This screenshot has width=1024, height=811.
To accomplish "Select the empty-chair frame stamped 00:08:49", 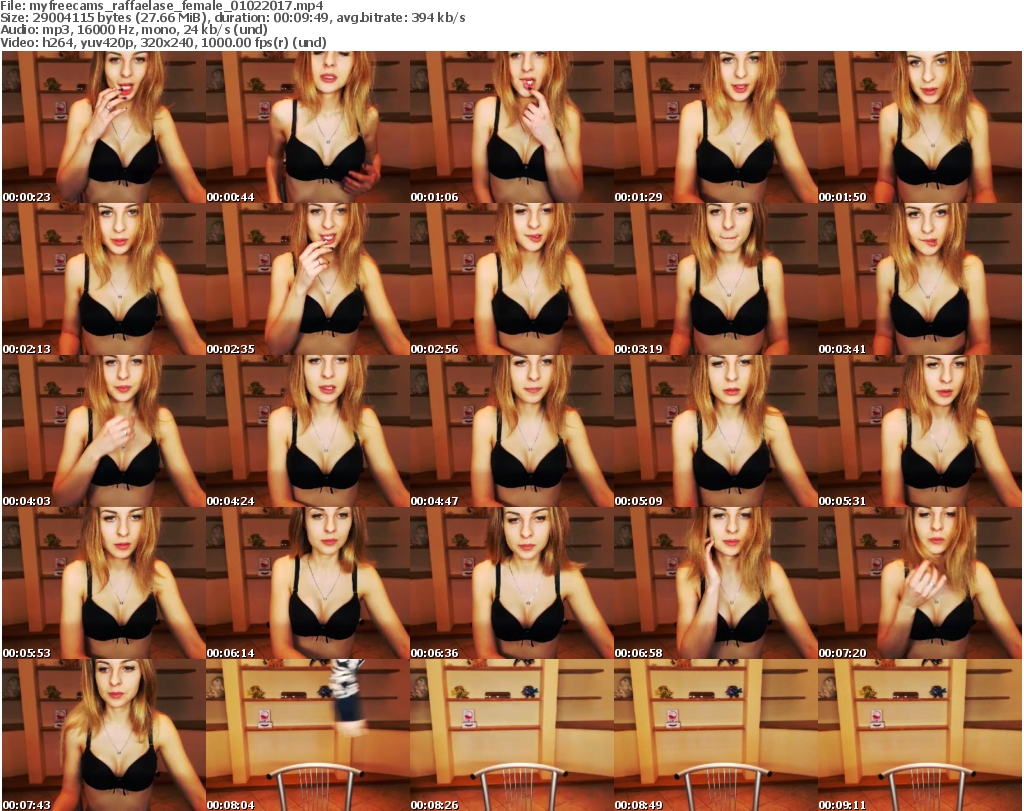I will (716, 735).
